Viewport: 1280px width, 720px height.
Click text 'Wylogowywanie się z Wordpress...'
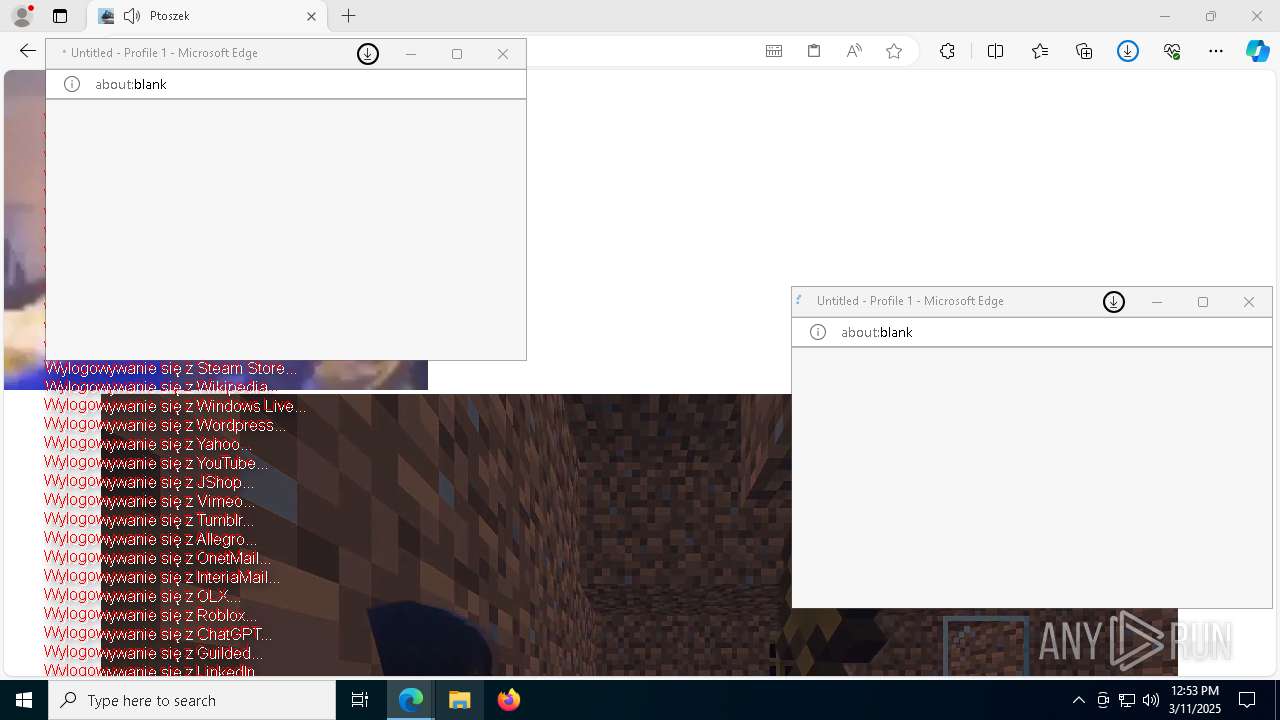coord(165,425)
